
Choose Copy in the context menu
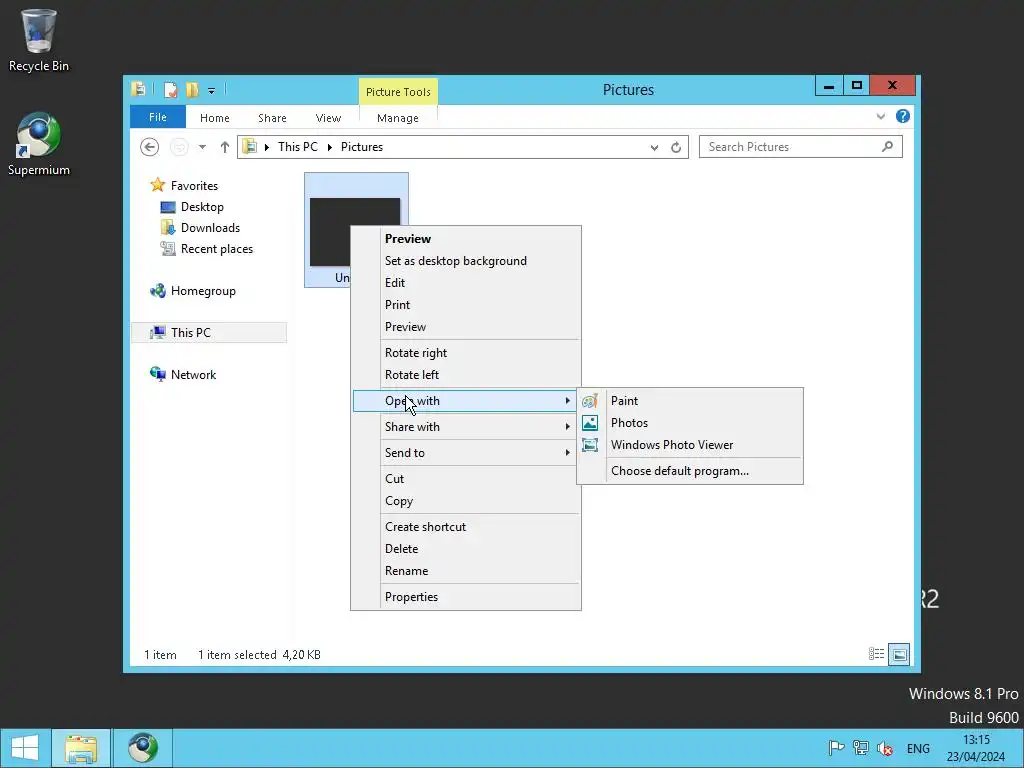coord(466,501)
